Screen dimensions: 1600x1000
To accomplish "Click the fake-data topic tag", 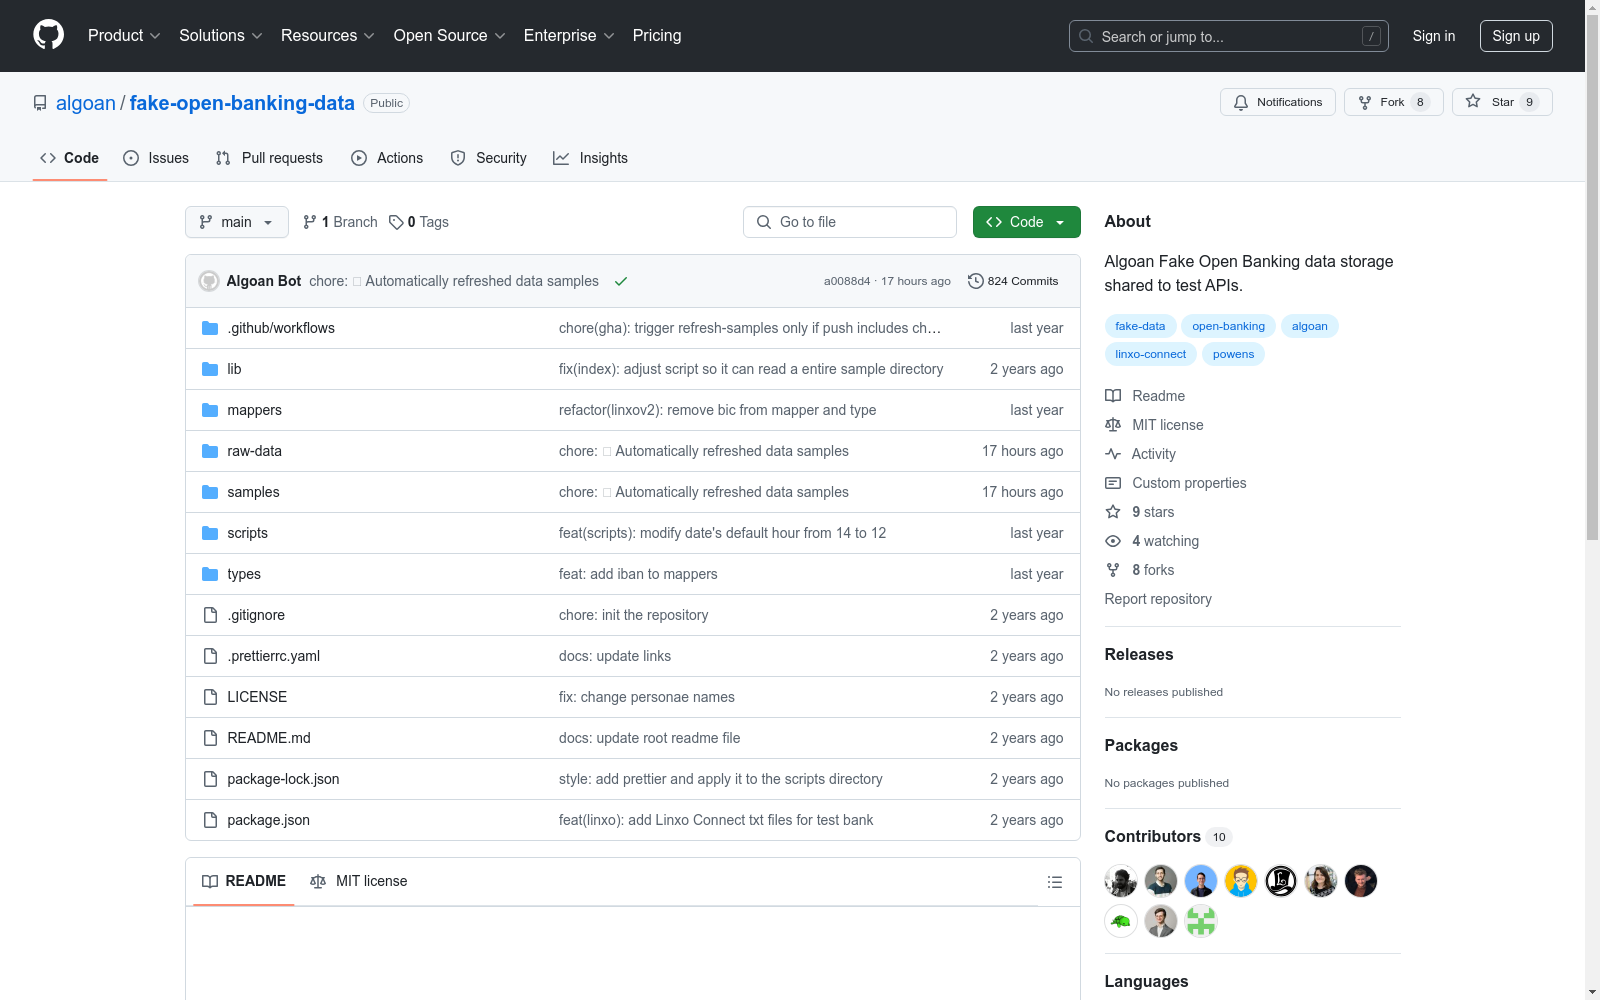I will (1140, 326).
